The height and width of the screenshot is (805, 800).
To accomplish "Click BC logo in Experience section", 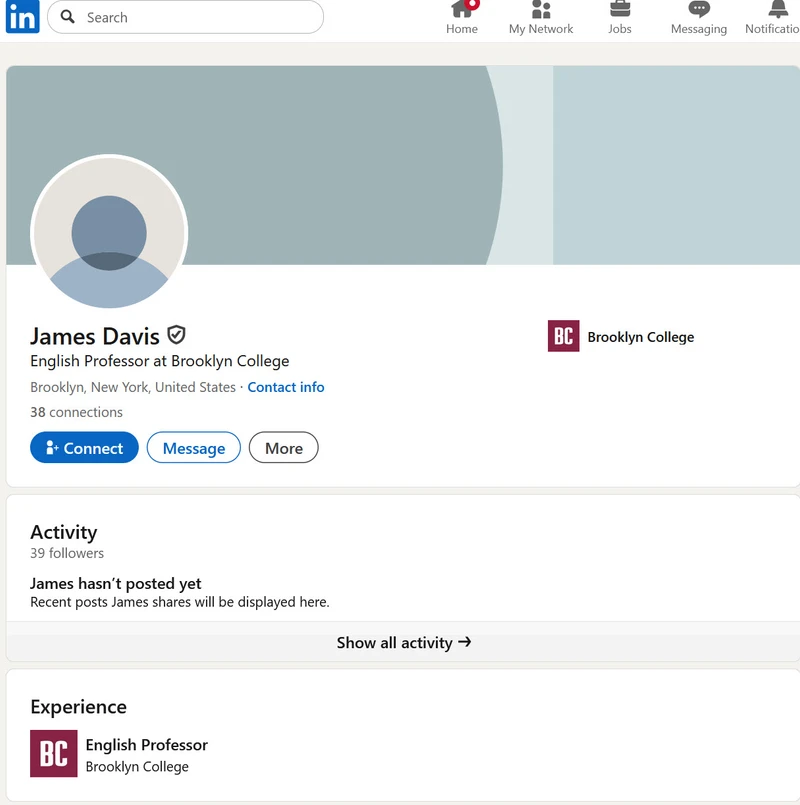I will 53,753.
